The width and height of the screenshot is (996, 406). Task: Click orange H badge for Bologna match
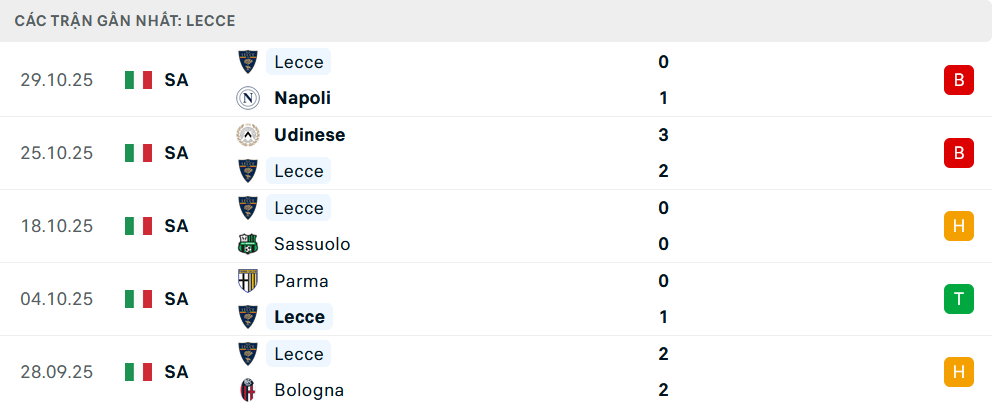tap(958, 372)
